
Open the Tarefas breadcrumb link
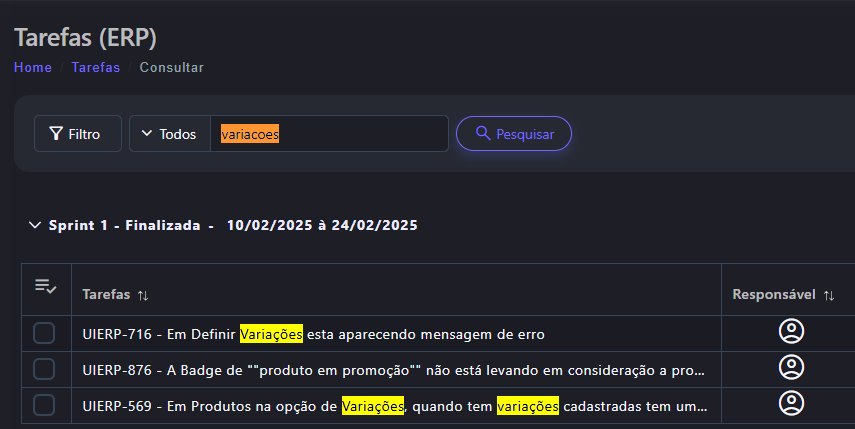tap(95, 67)
